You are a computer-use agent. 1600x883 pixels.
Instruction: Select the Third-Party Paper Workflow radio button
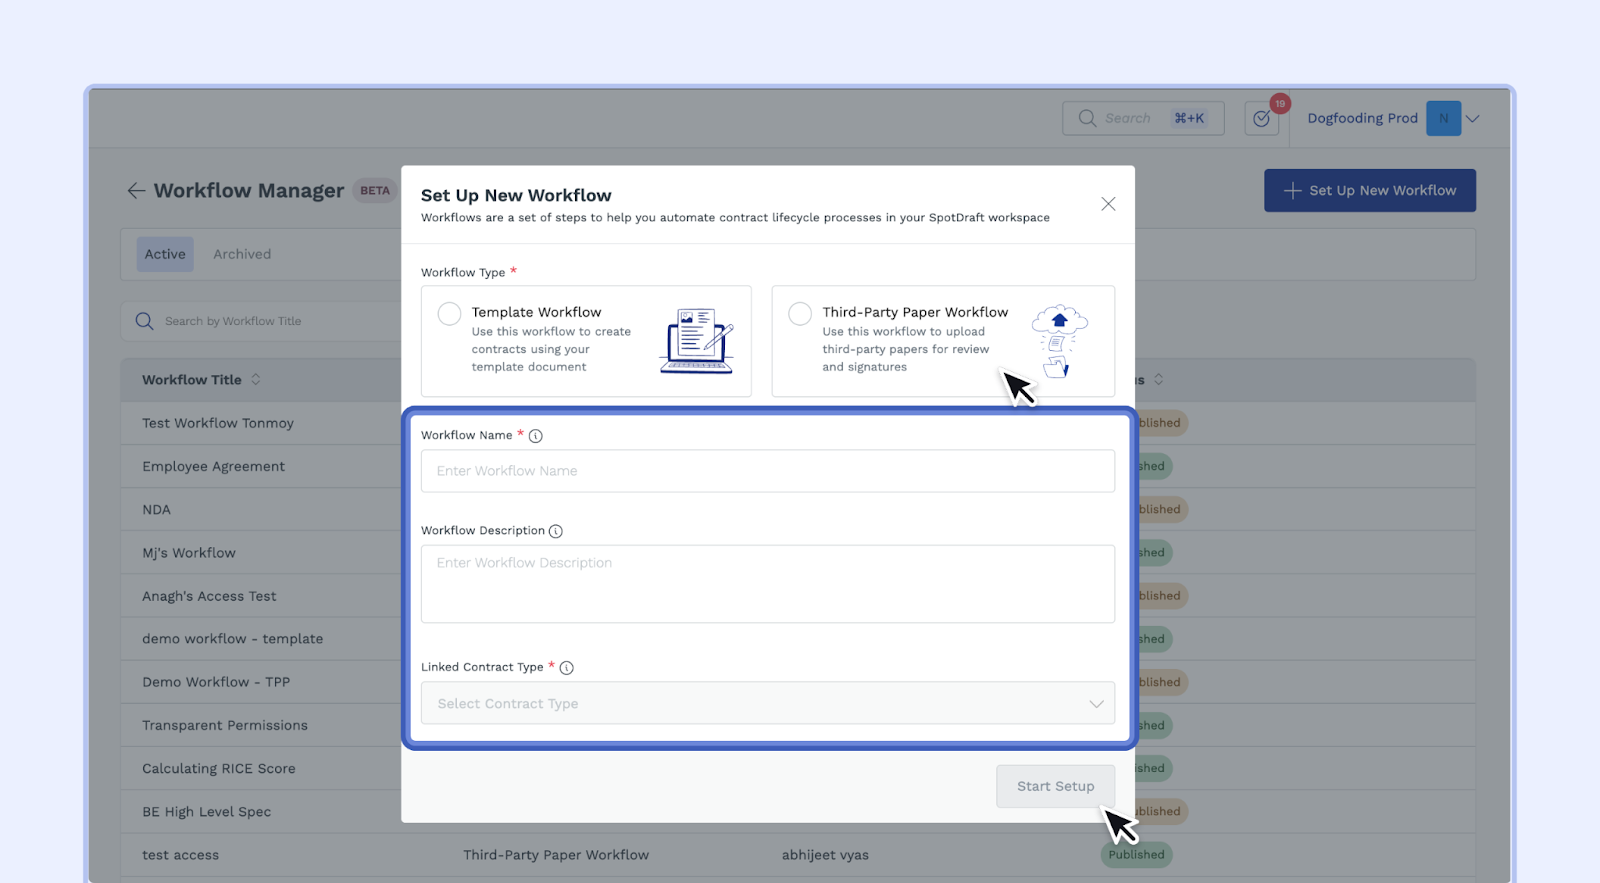click(800, 314)
